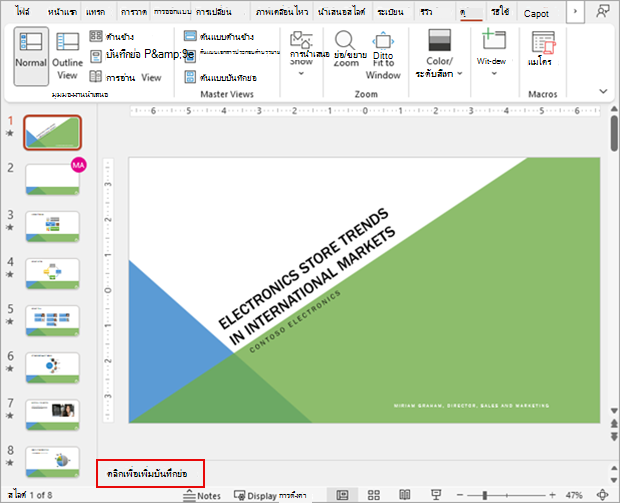Open the Insert tab
Screen dimensions: 620x503
(96, 12)
